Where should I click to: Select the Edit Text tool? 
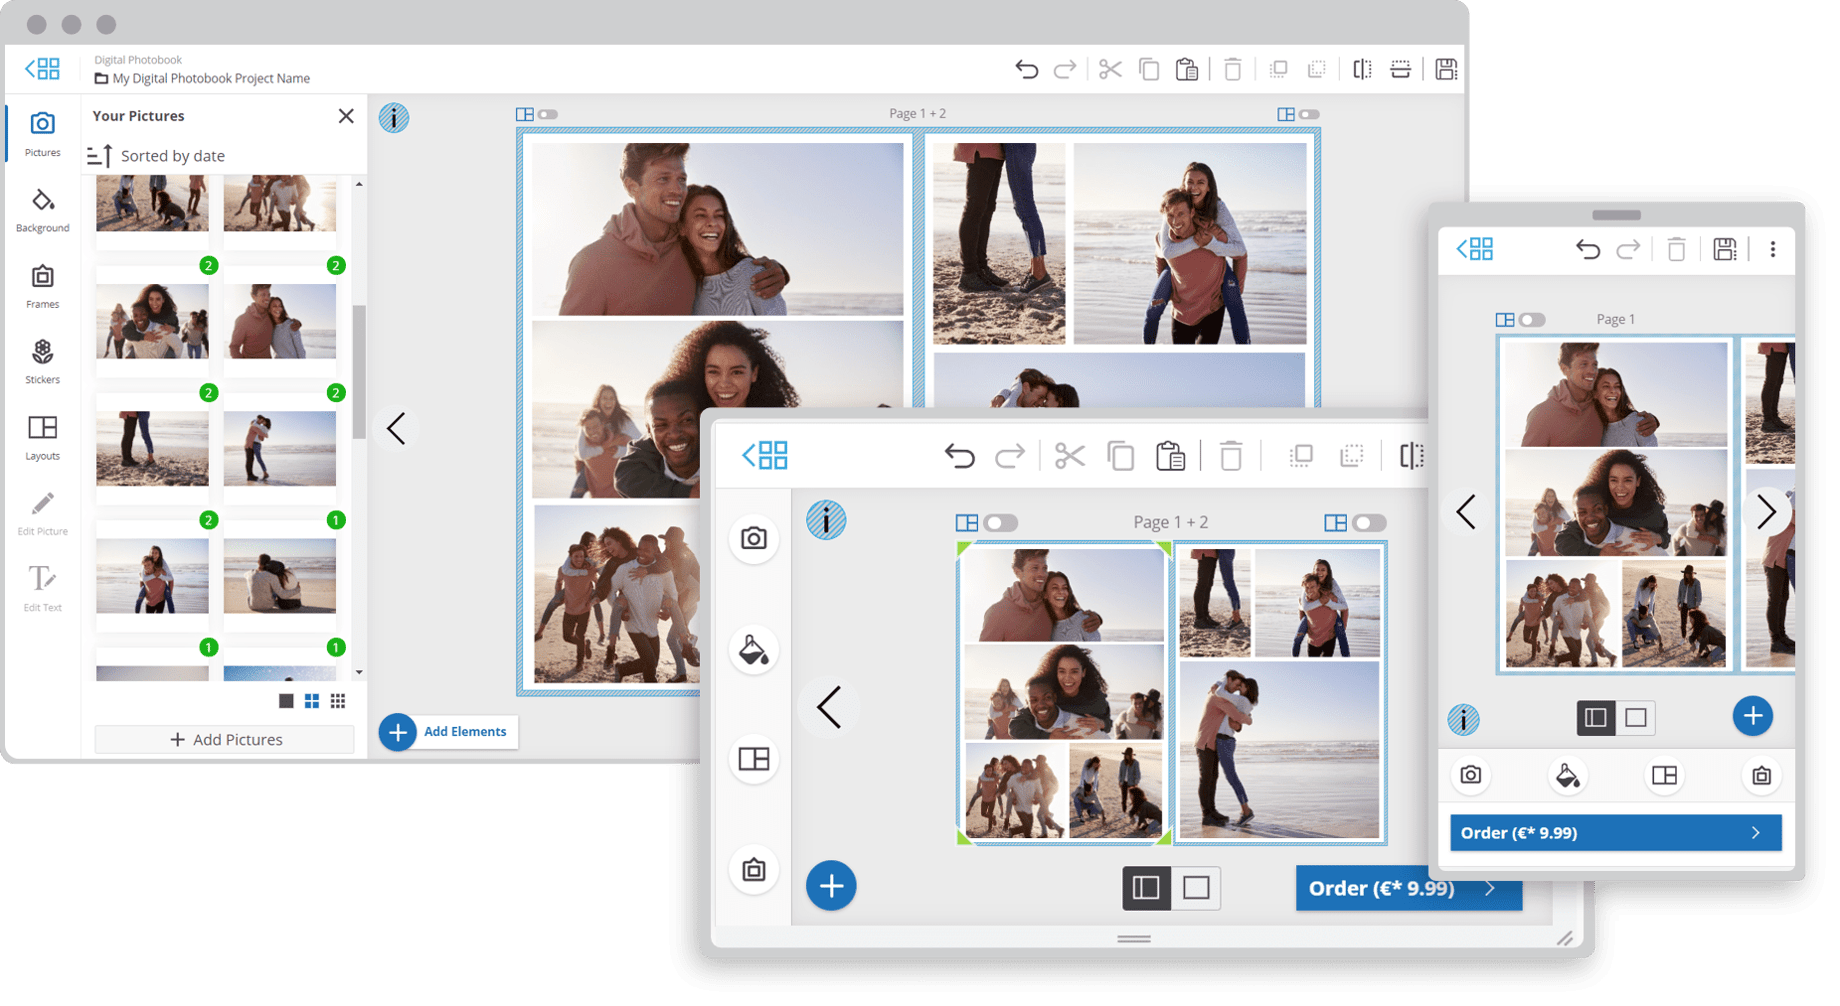click(42, 590)
